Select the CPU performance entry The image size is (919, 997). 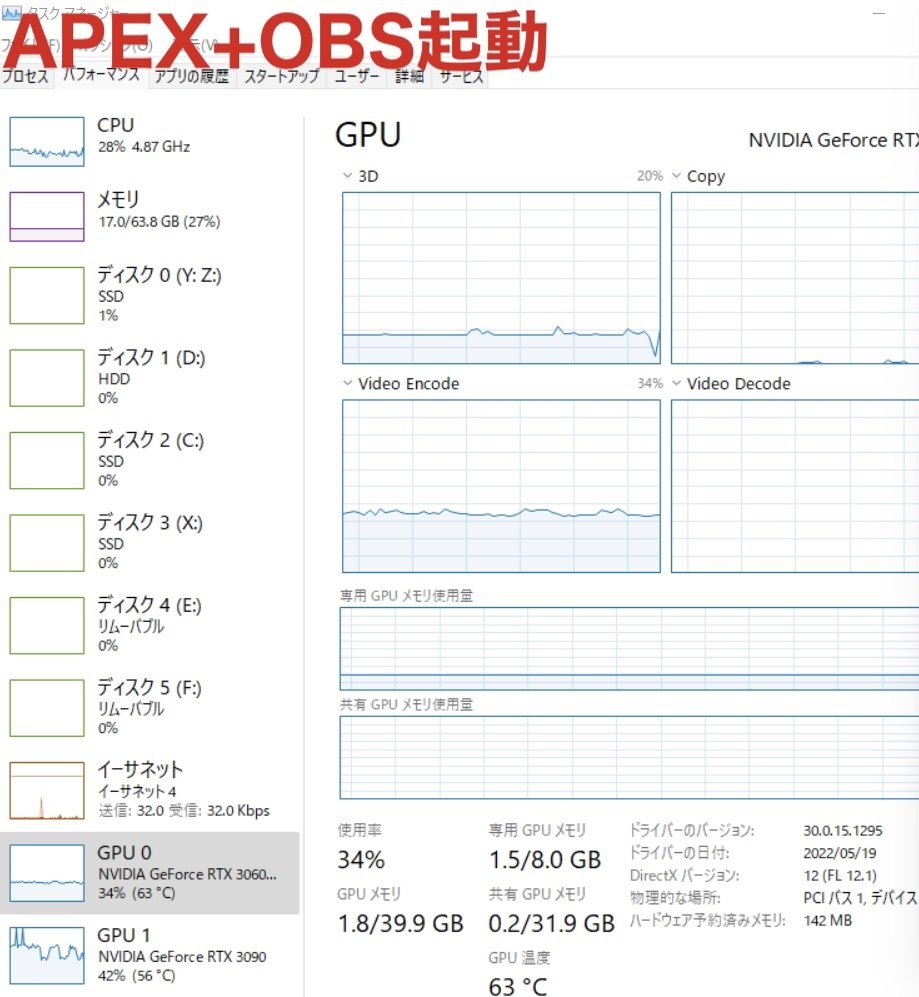150,141
